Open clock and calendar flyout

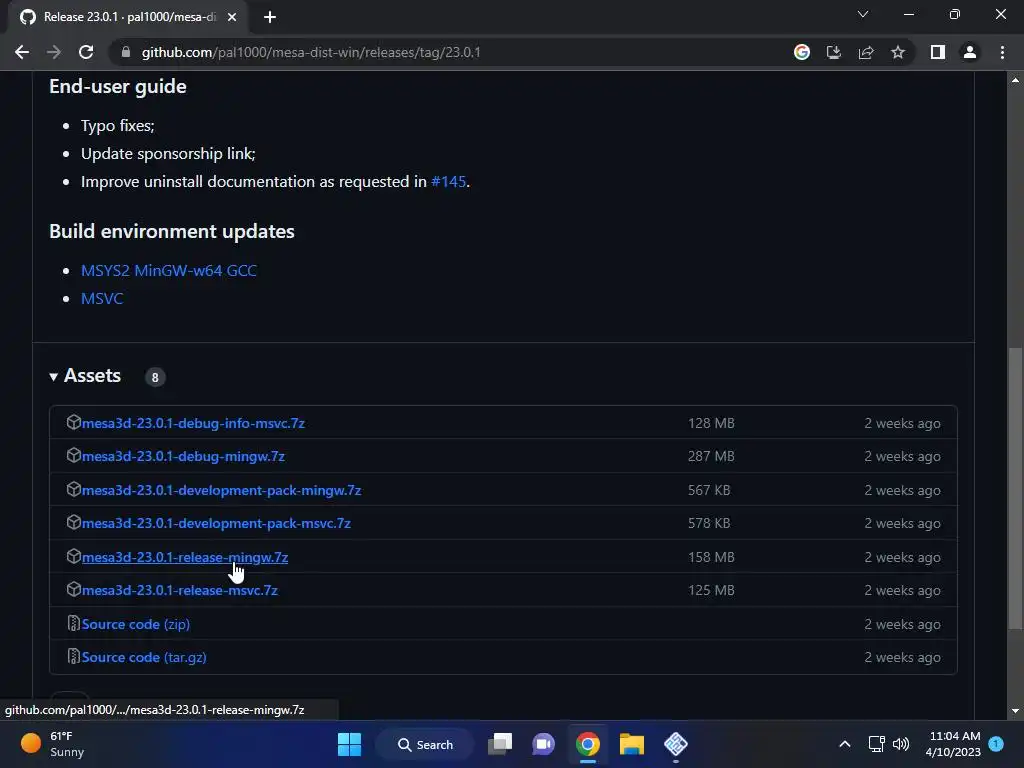coord(953,744)
